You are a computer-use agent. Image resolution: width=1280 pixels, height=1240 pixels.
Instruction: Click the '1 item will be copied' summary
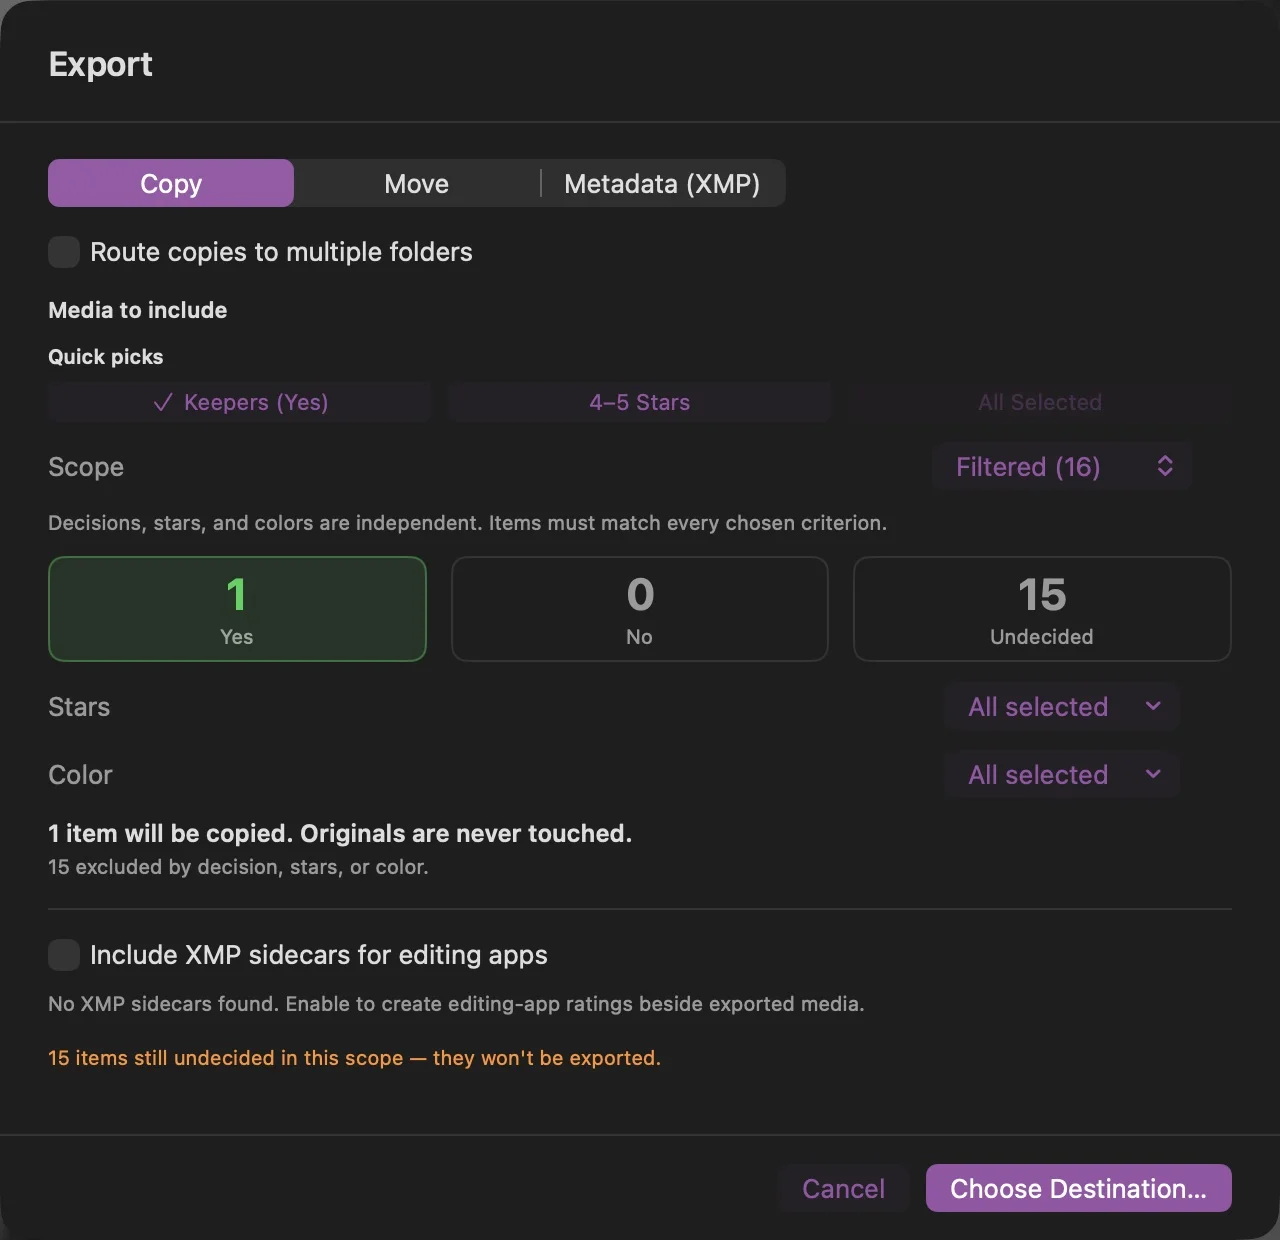point(340,834)
